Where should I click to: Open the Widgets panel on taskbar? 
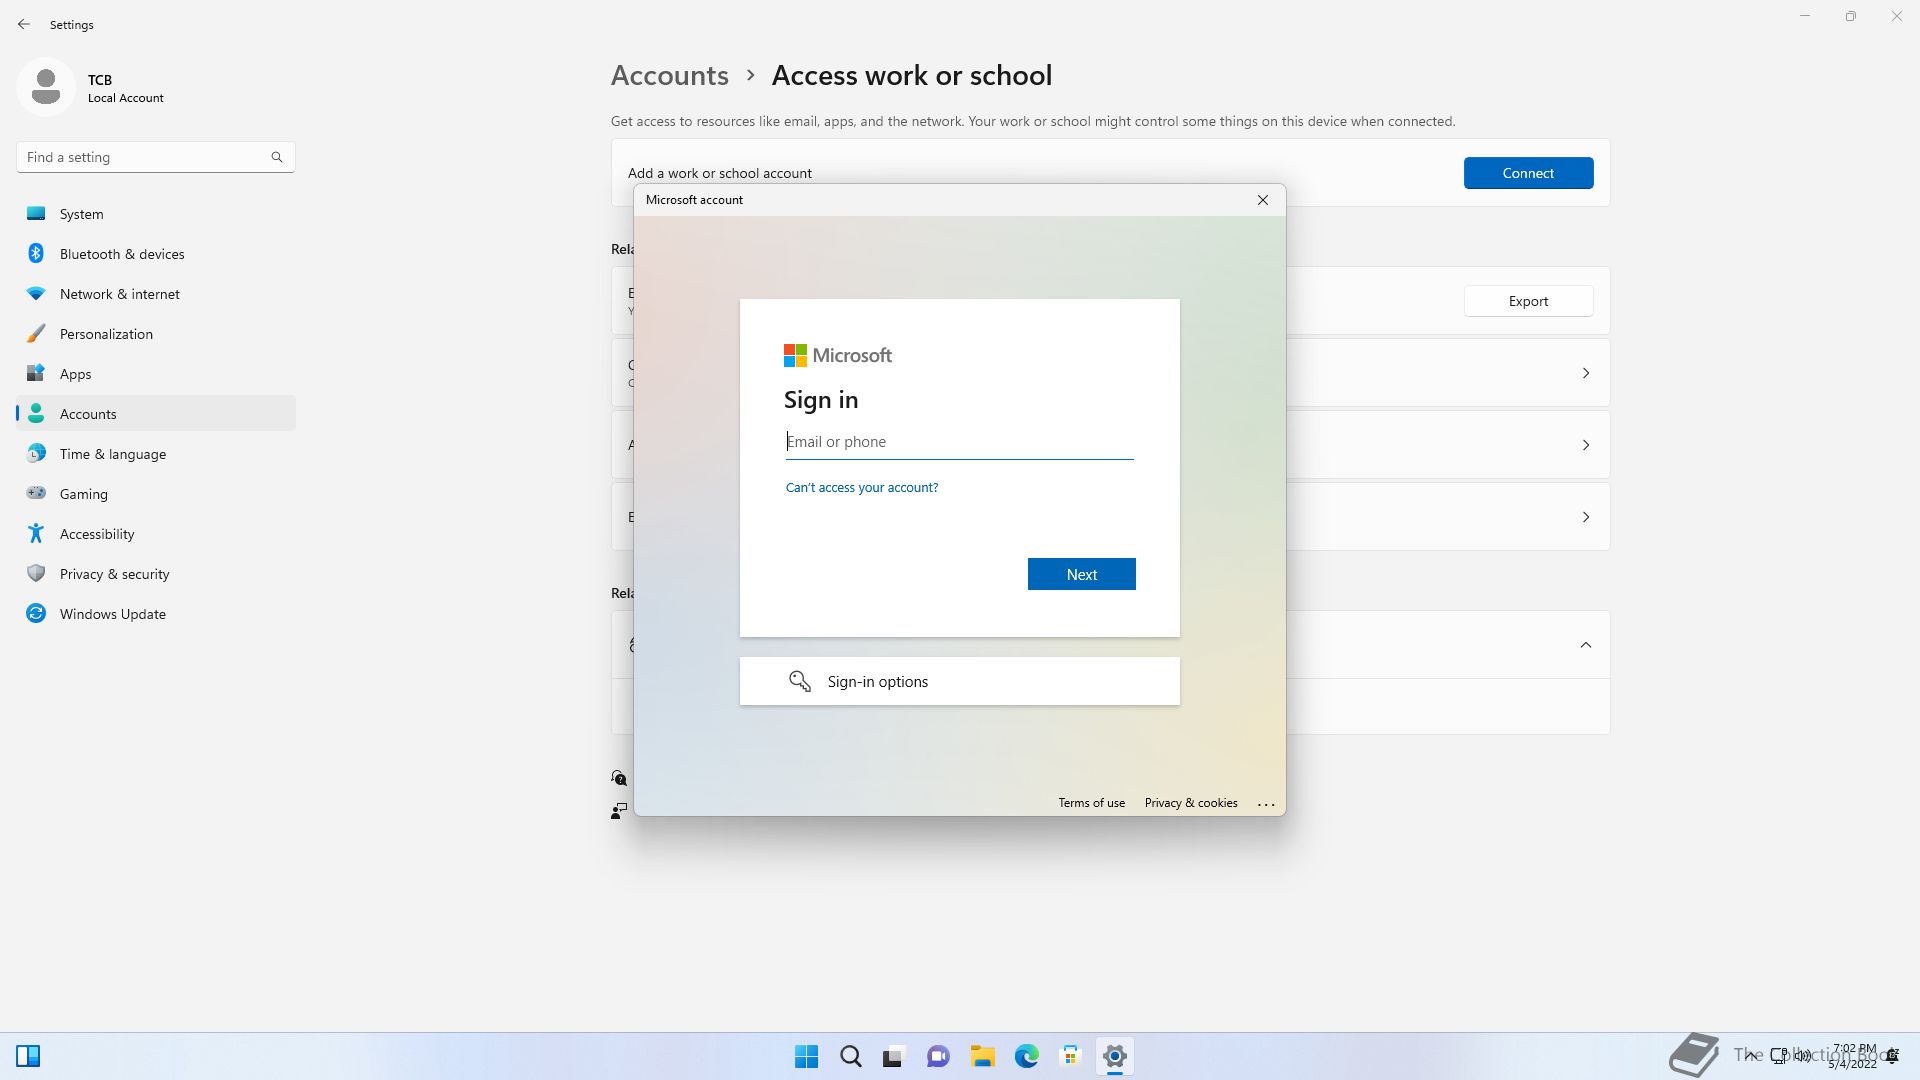click(x=28, y=1056)
